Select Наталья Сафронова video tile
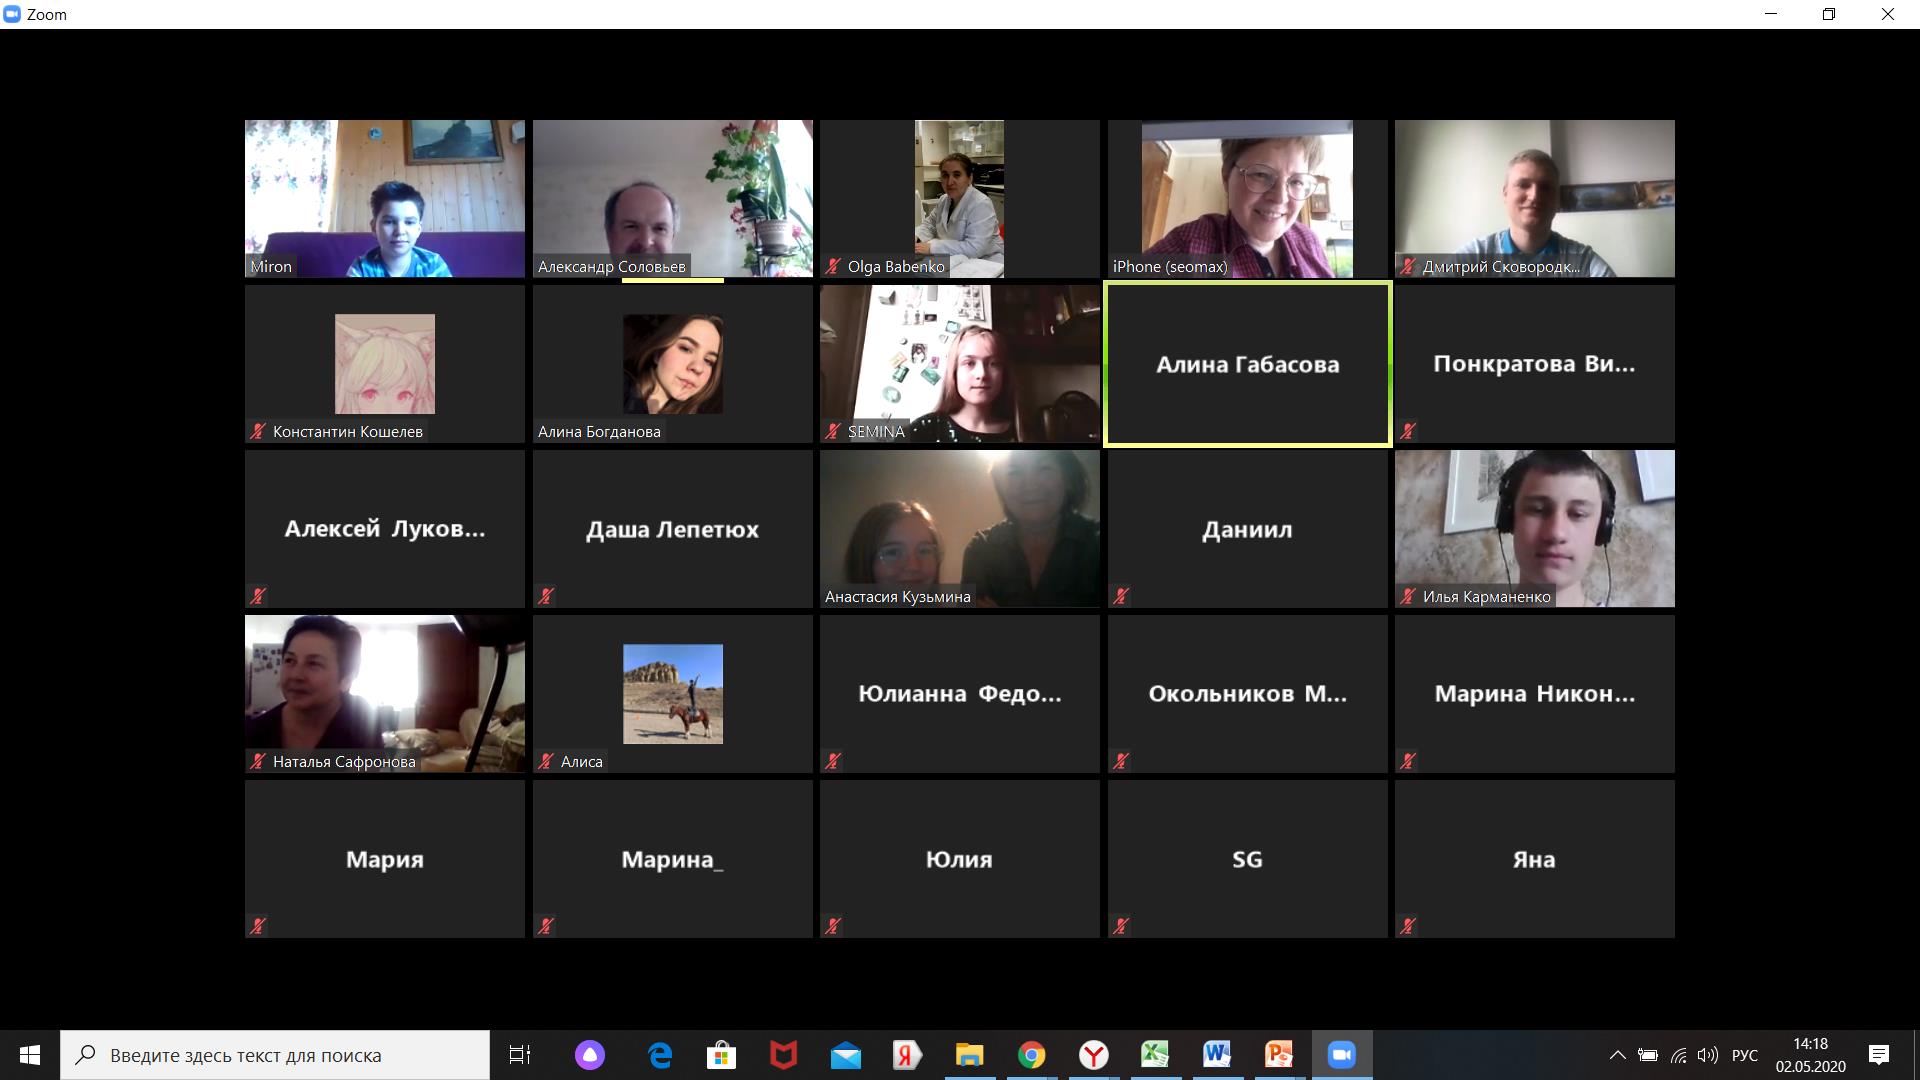 385,694
